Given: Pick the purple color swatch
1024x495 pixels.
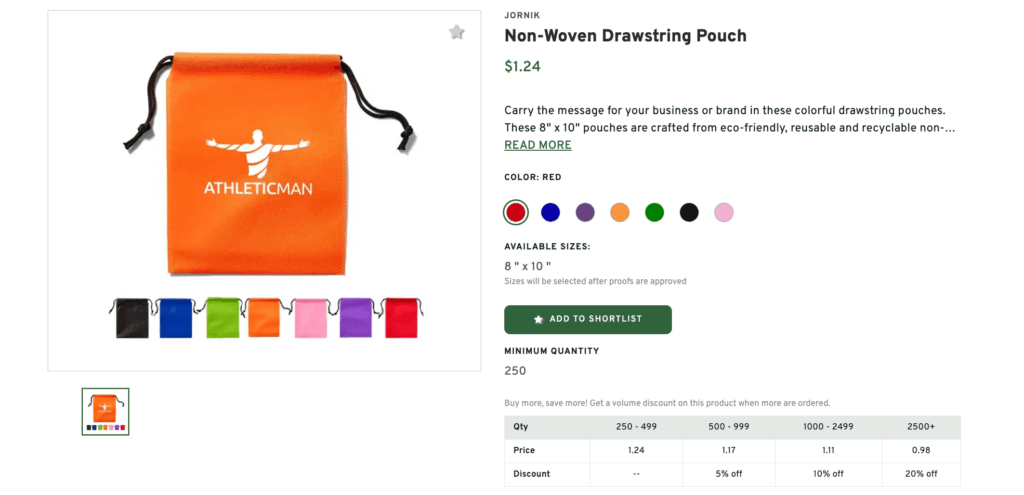Looking at the screenshot, I should click(585, 212).
